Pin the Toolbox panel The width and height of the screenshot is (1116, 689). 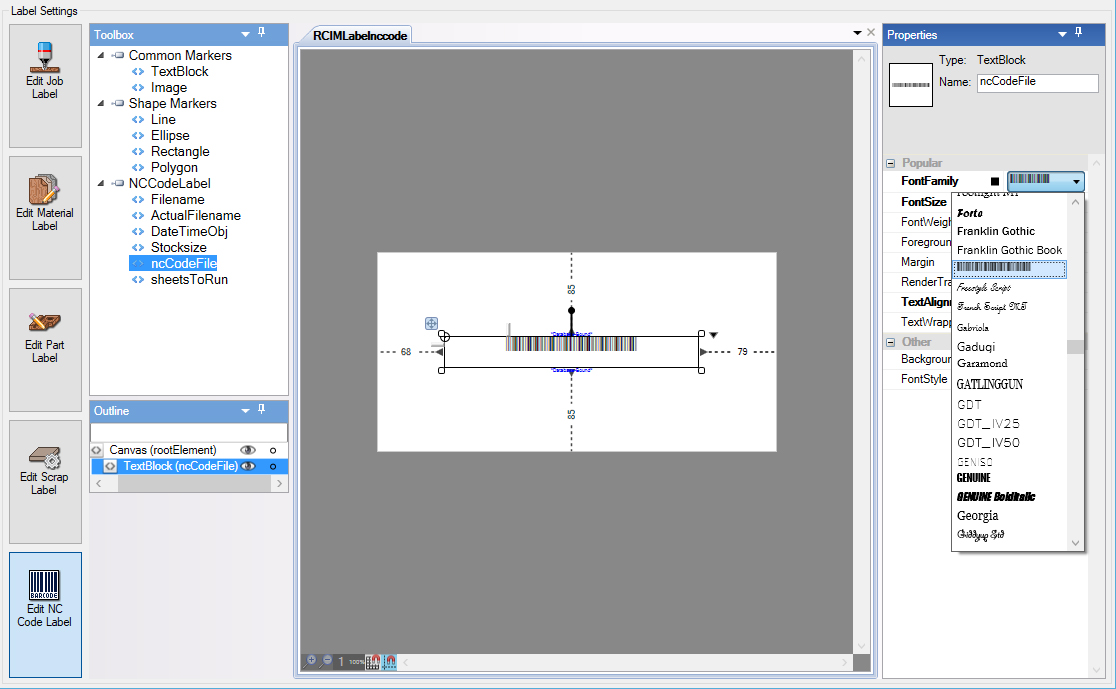click(x=262, y=34)
